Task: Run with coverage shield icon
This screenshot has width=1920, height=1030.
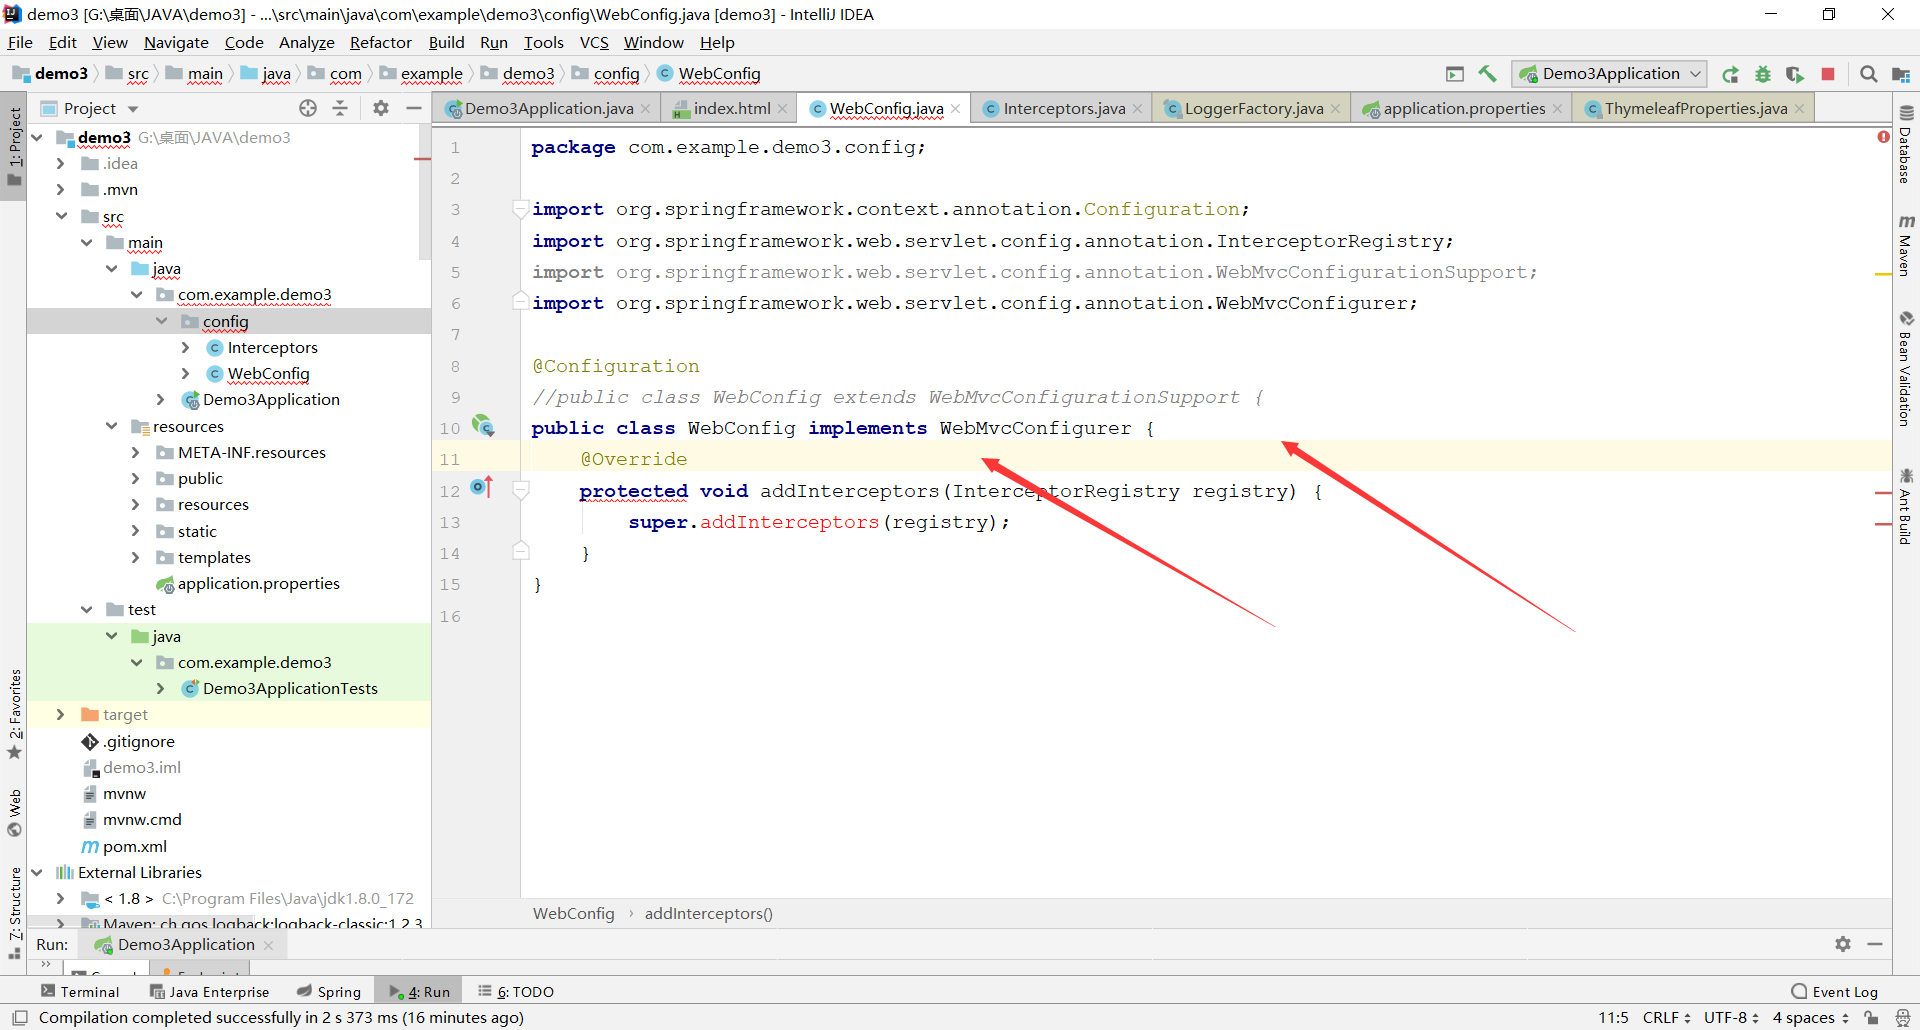Action: 1795,74
